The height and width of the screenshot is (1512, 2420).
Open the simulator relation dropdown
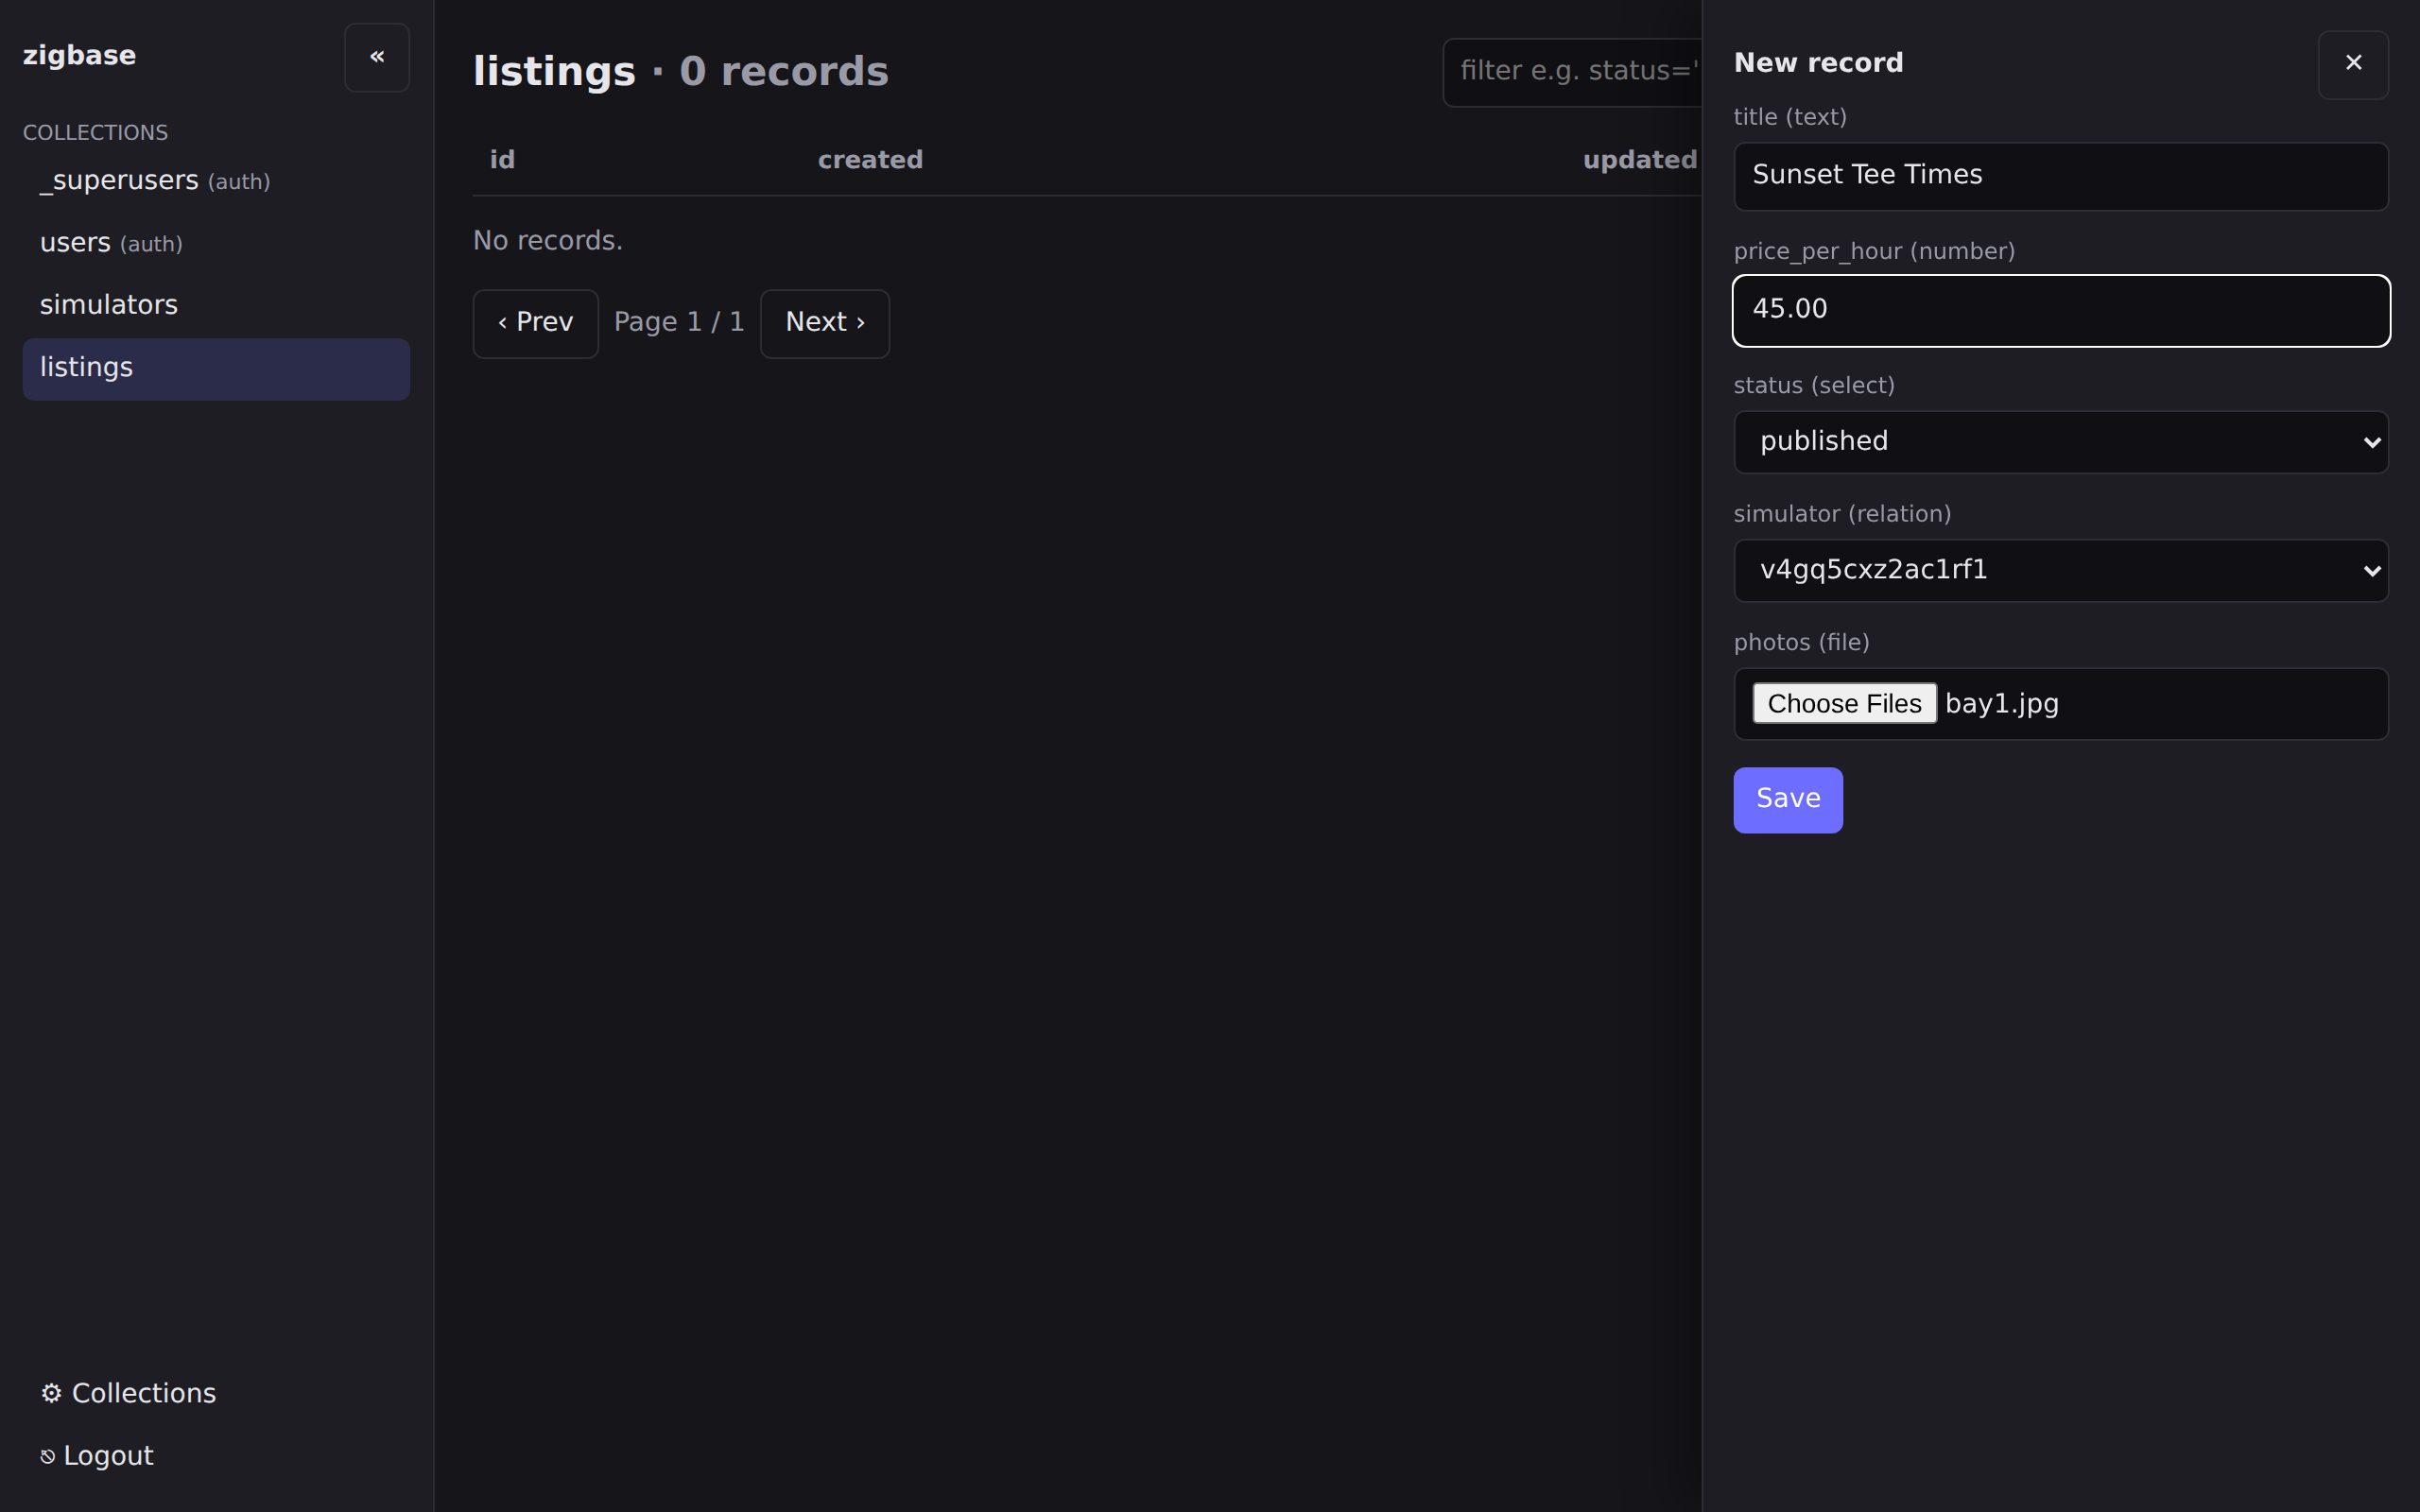pyautogui.click(x=2061, y=570)
